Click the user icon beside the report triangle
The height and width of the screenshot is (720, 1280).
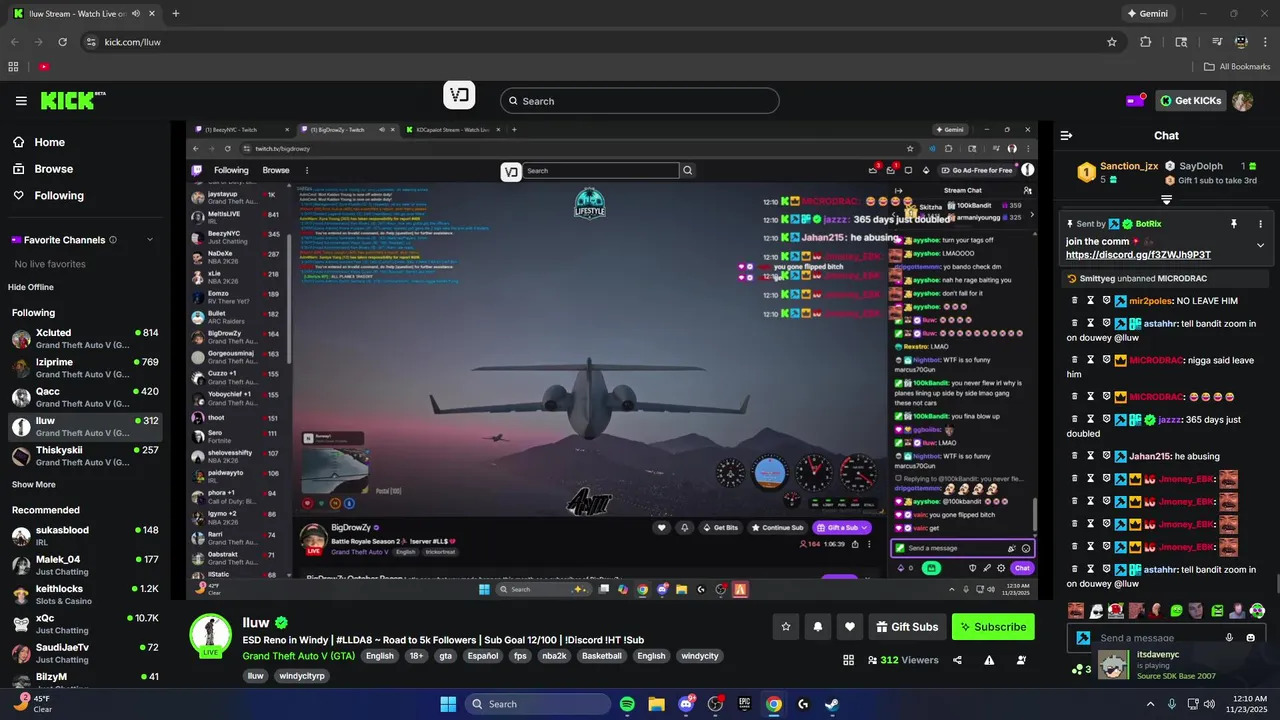point(1021,660)
